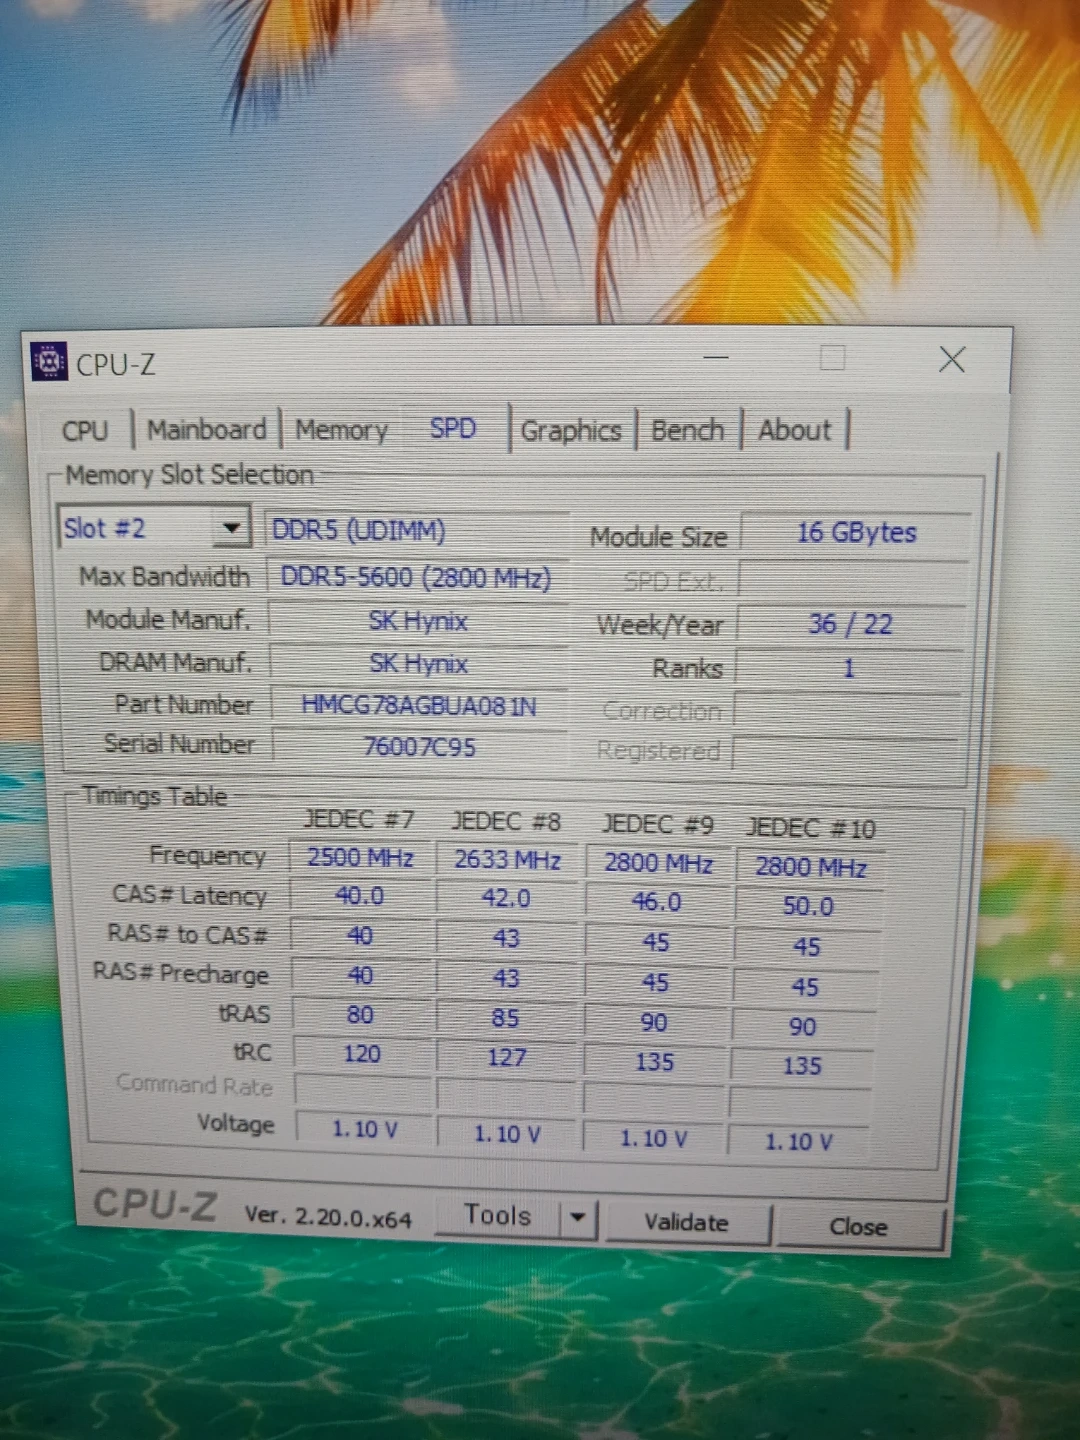Open the CPU tab
This screenshot has width=1080, height=1440.
point(85,430)
